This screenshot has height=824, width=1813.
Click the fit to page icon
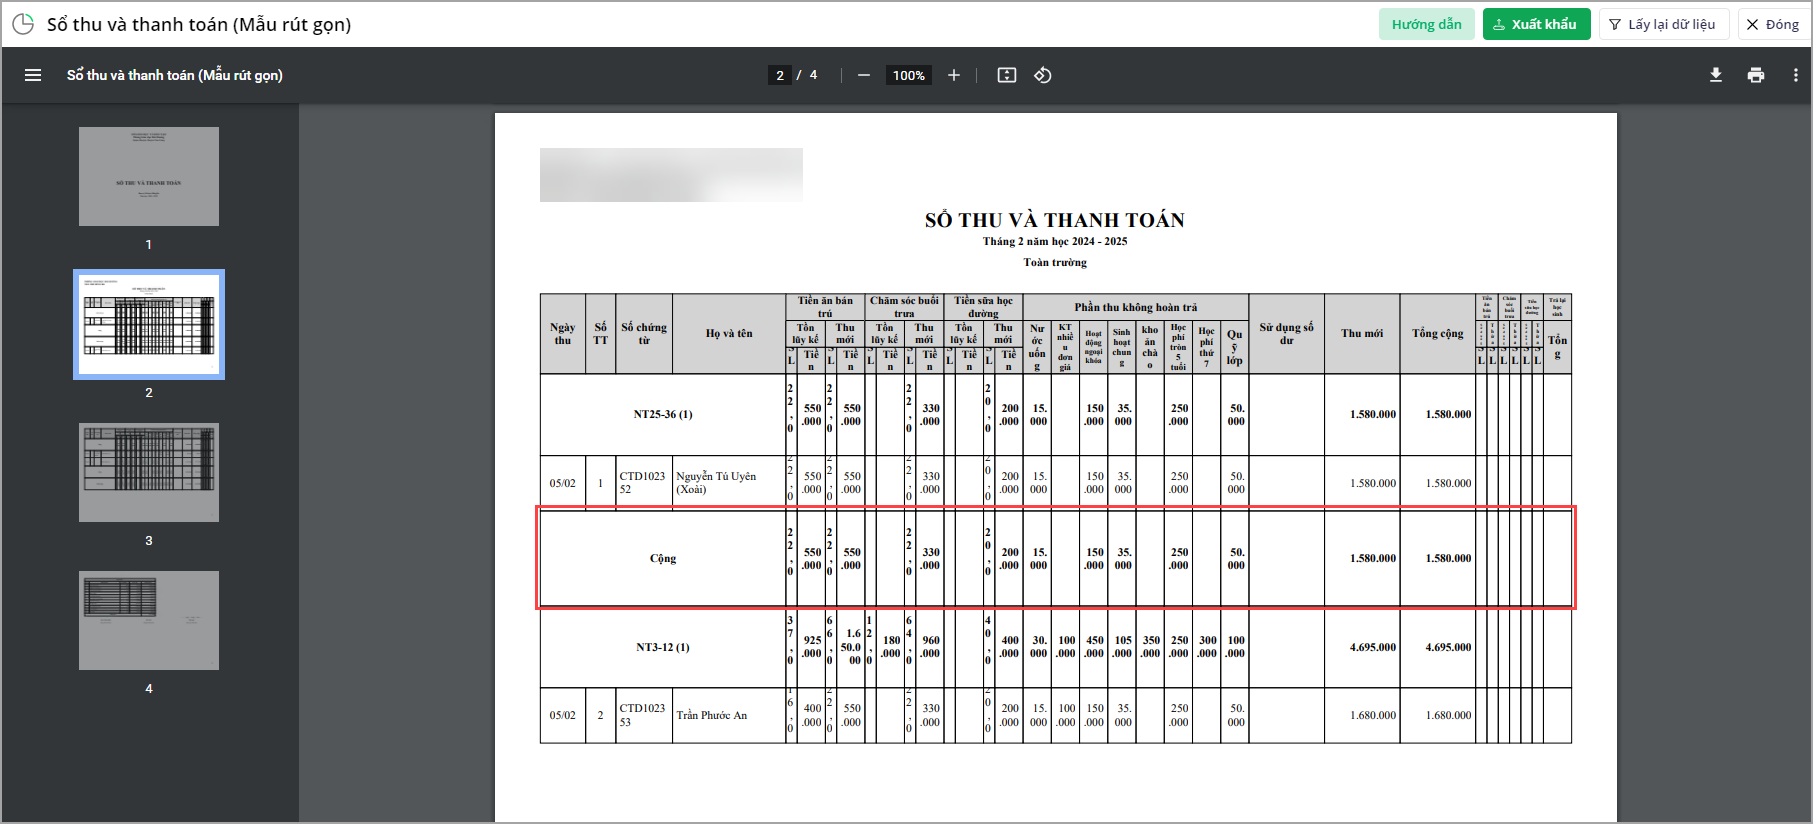click(x=1007, y=75)
